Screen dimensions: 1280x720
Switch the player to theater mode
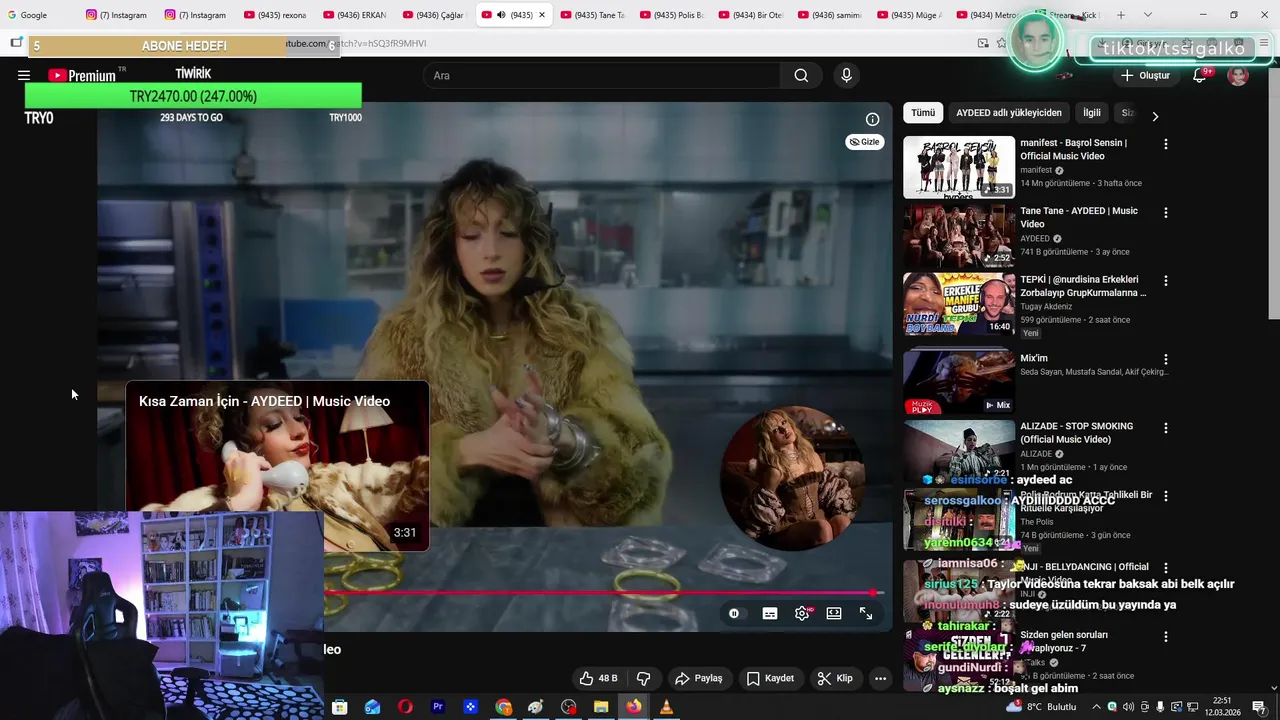834,614
